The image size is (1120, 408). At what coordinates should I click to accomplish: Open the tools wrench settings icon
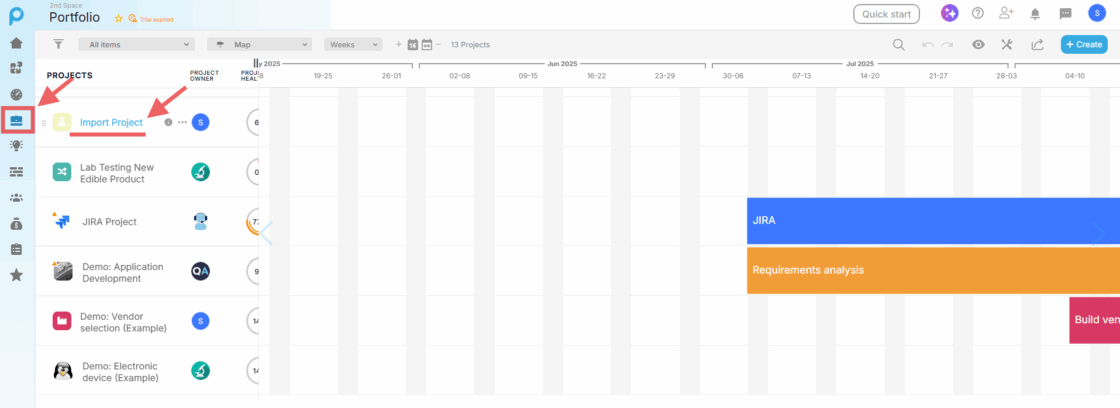pos(1007,44)
